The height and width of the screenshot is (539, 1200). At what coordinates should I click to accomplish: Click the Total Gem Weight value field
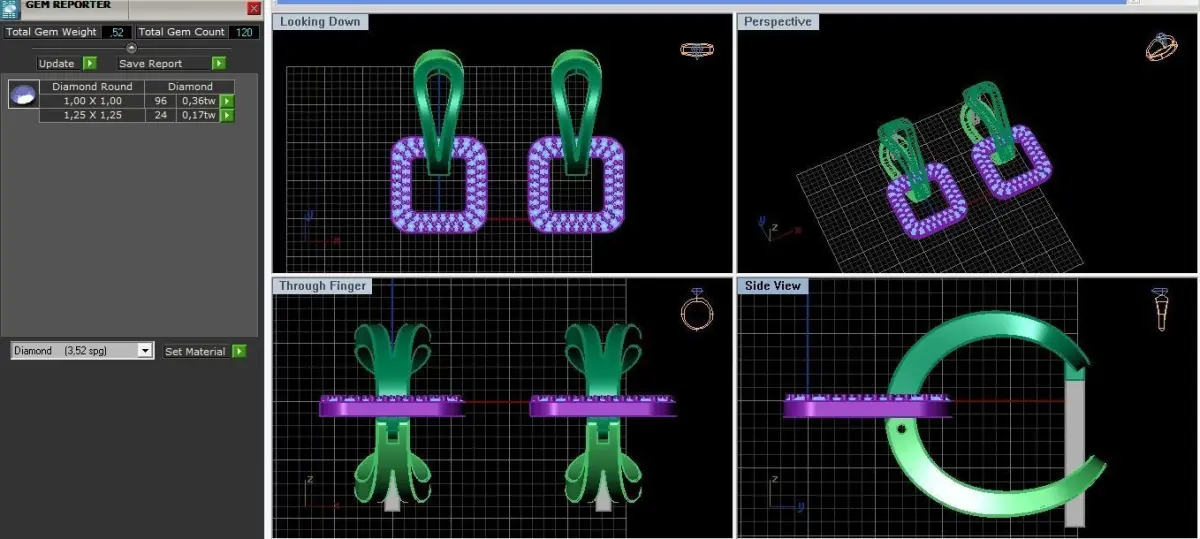pyautogui.click(x=116, y=32)
